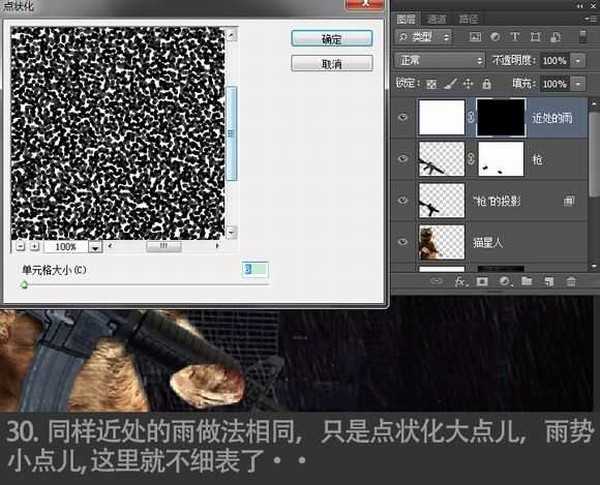Click the lock transparent pixels icon

coord(432,84)
